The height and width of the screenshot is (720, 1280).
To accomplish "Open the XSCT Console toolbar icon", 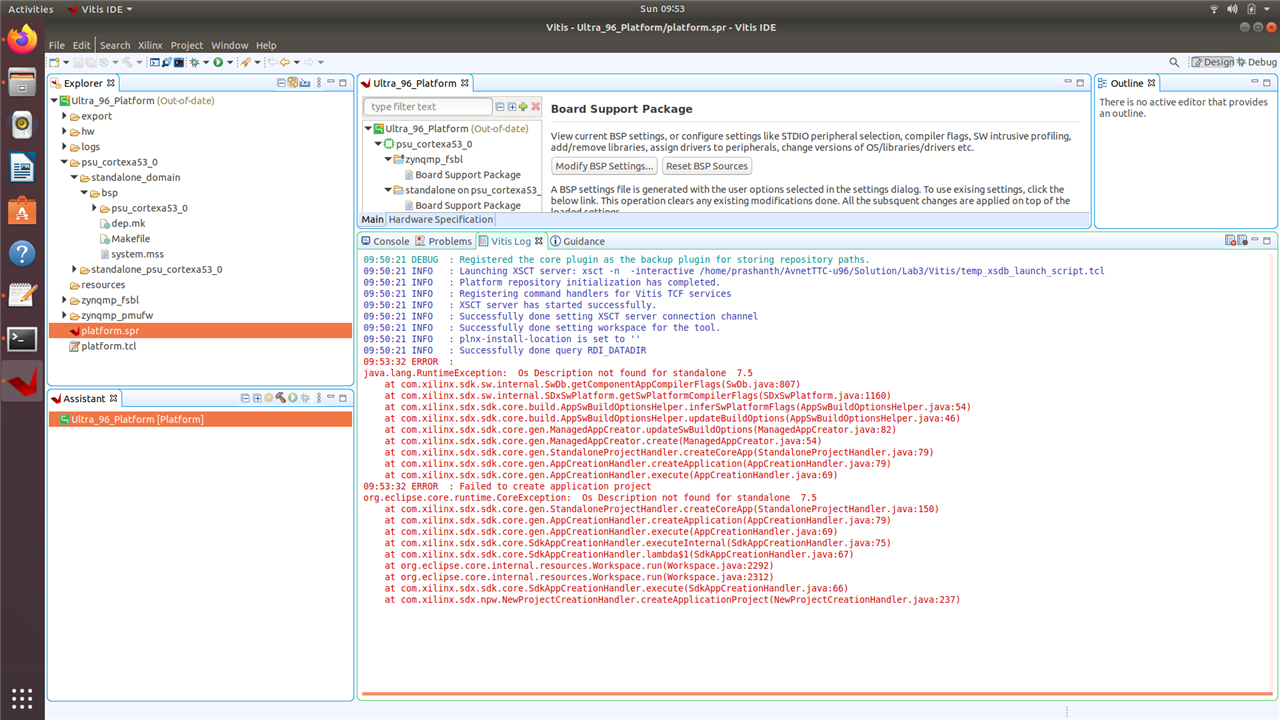I will pyautogui.click(x=154, y=62).
